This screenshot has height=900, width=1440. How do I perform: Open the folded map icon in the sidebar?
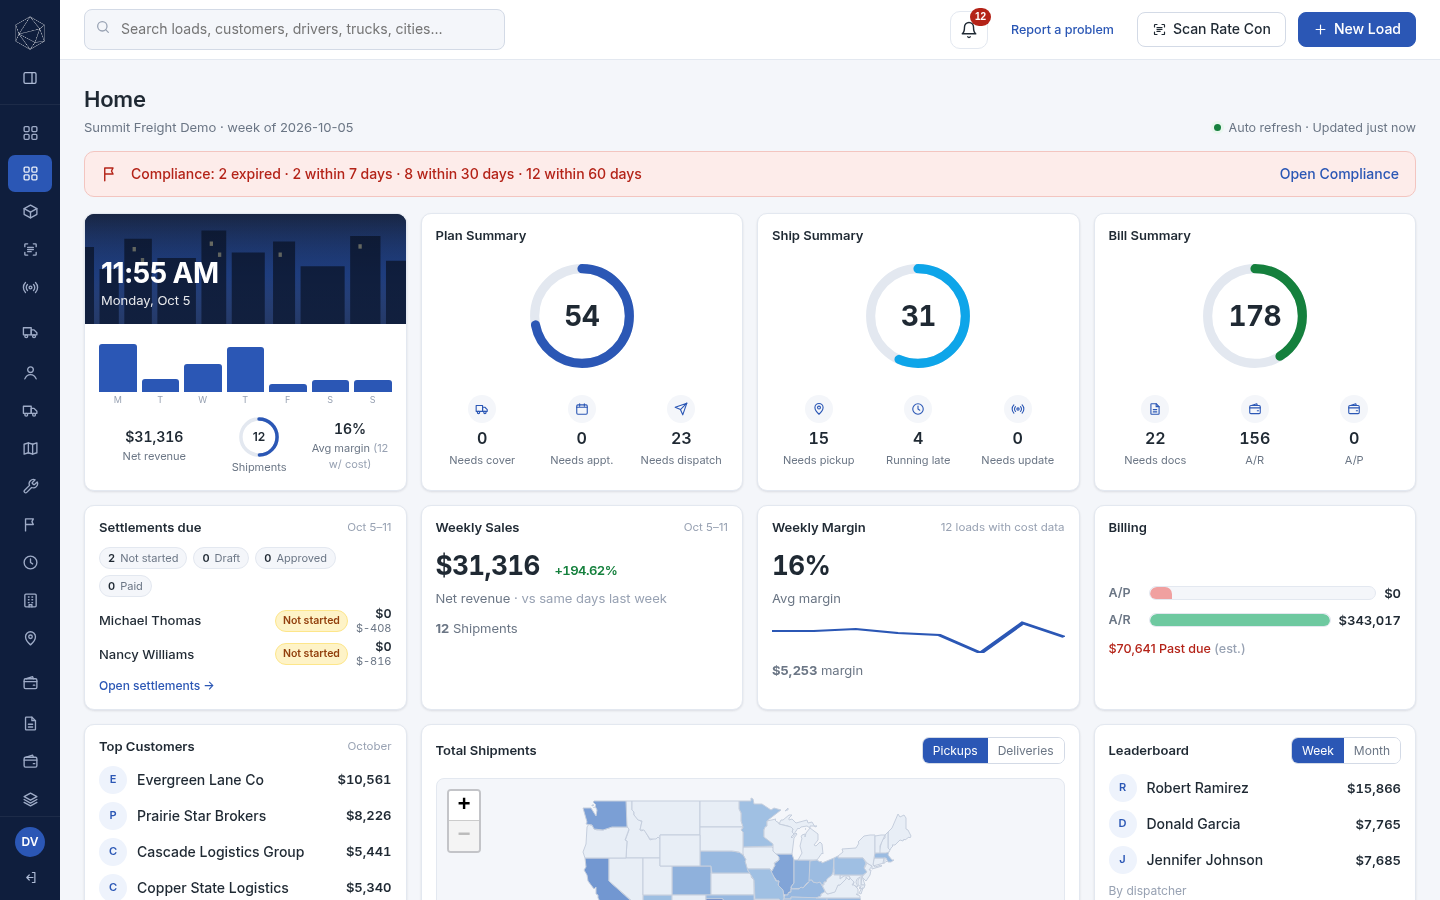30,449
